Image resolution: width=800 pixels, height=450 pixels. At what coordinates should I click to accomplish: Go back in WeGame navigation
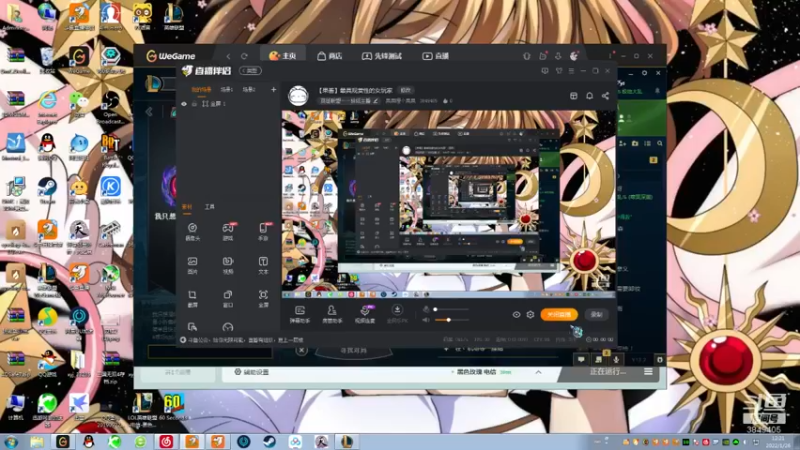[228, 56]
